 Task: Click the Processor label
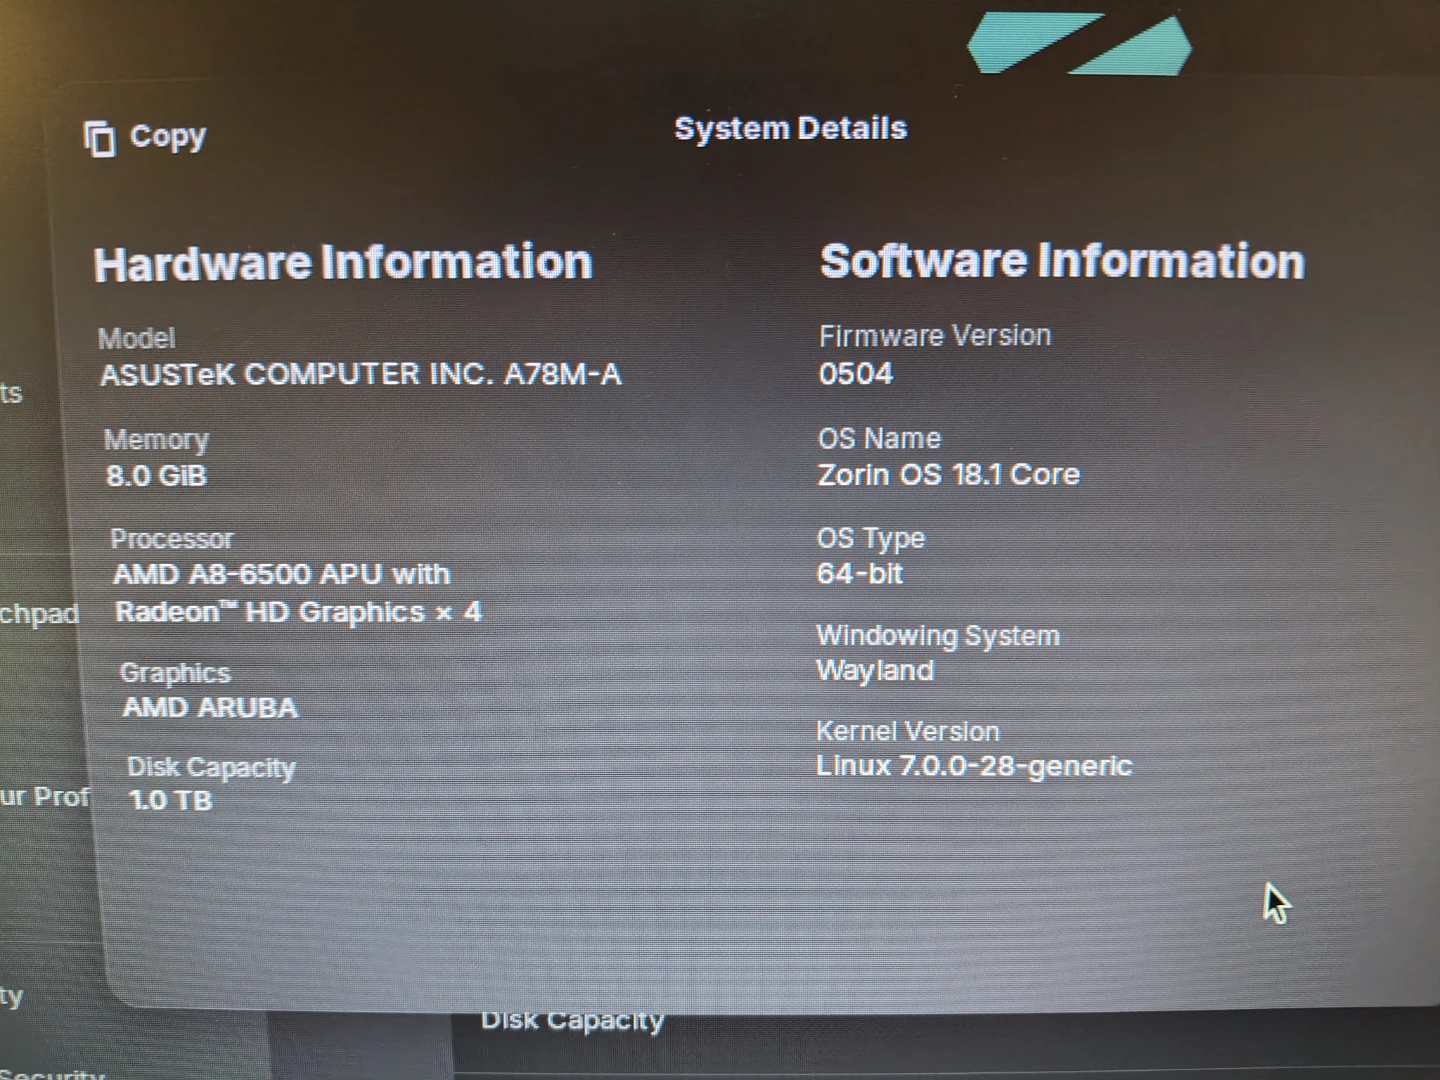(x=172, y=539)
